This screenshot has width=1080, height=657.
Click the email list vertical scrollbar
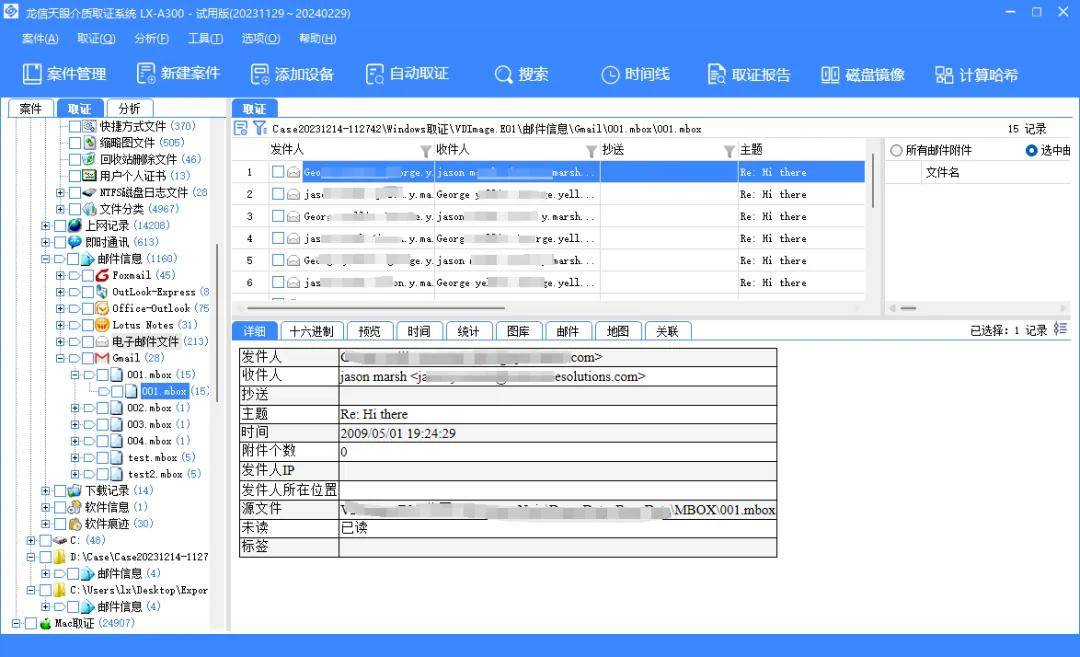(x=873, y=180)
